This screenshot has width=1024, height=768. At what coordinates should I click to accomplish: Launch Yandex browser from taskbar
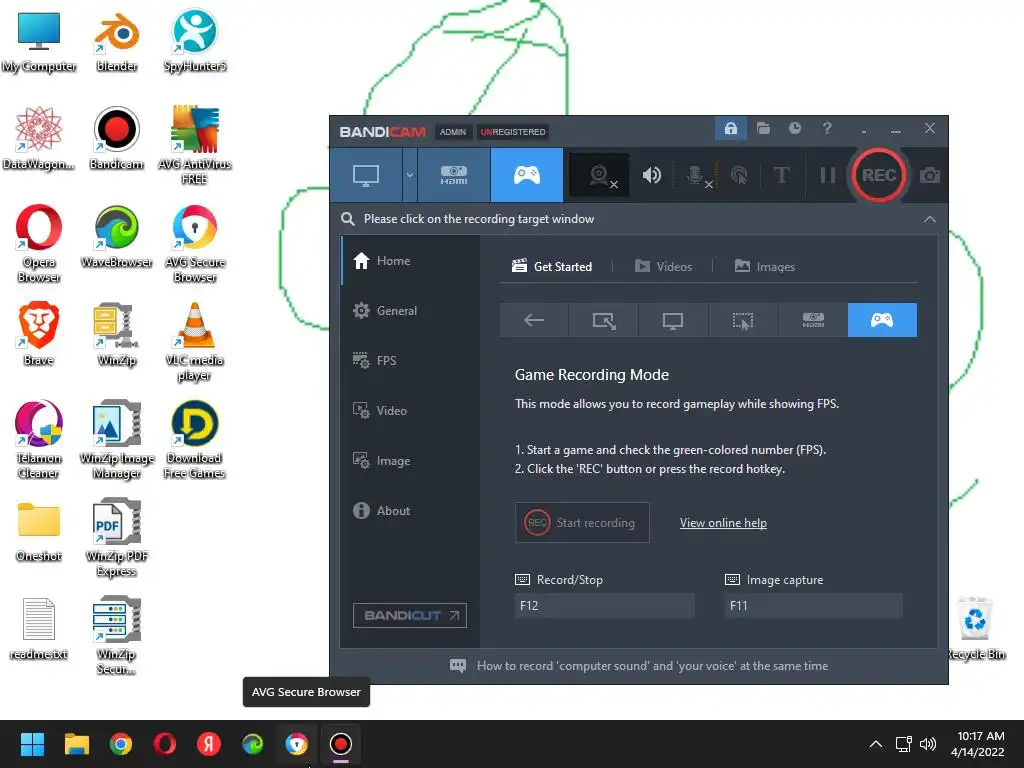coord(209,744)
